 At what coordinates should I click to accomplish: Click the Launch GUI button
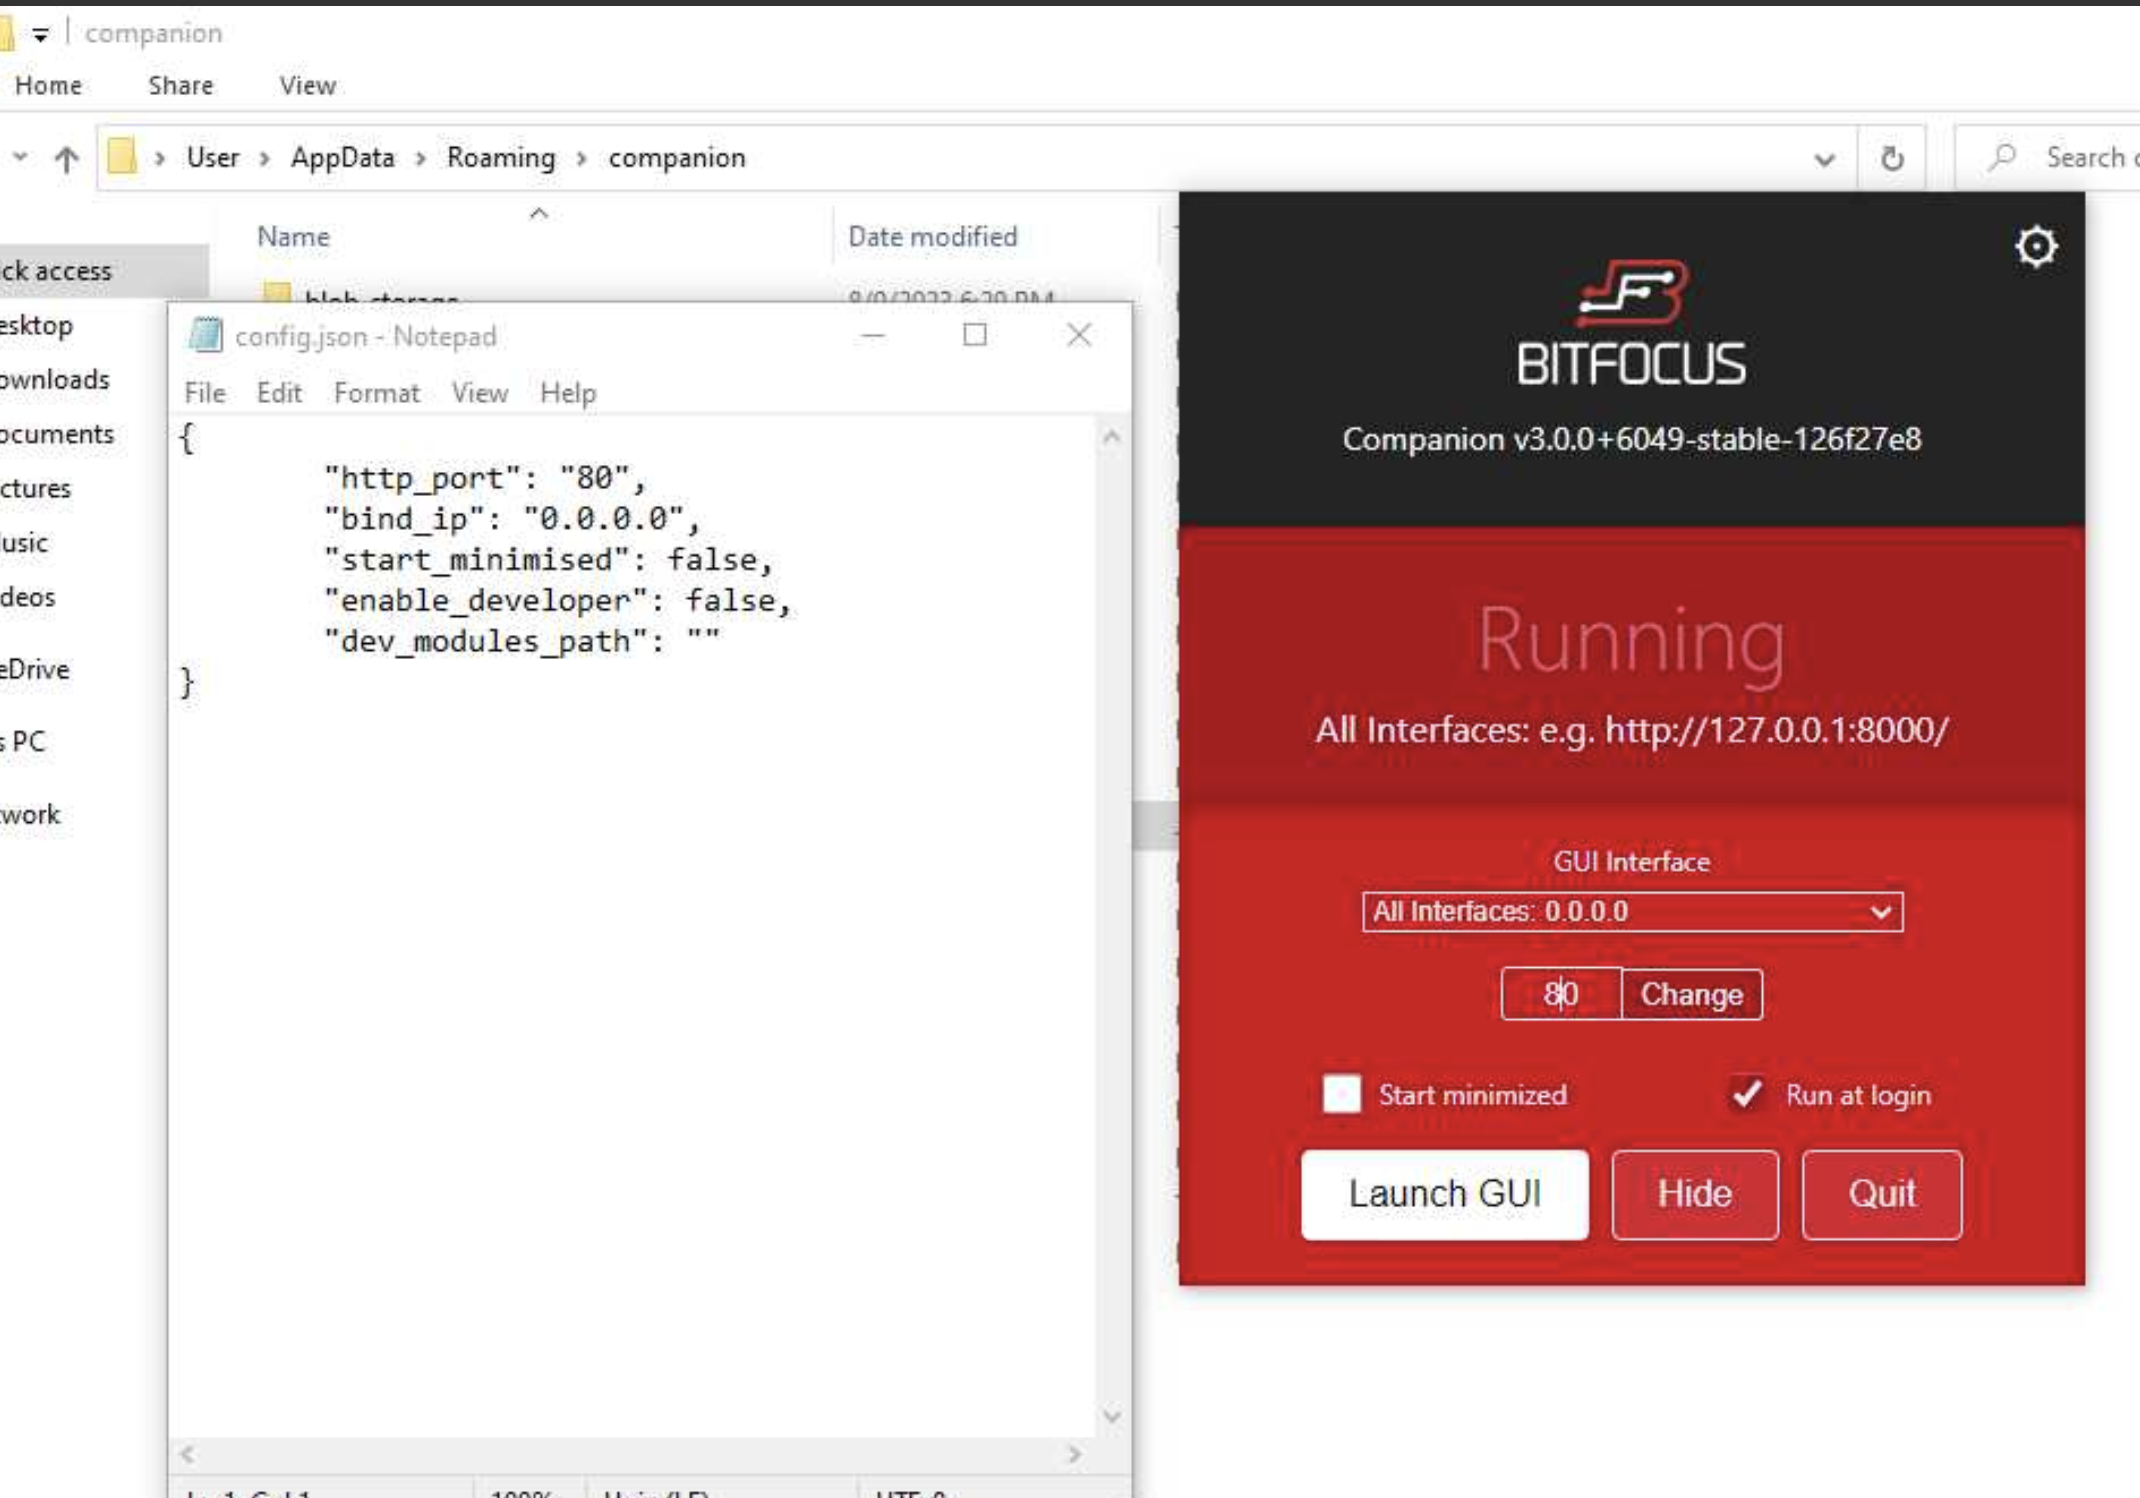pos(1443,1193)
